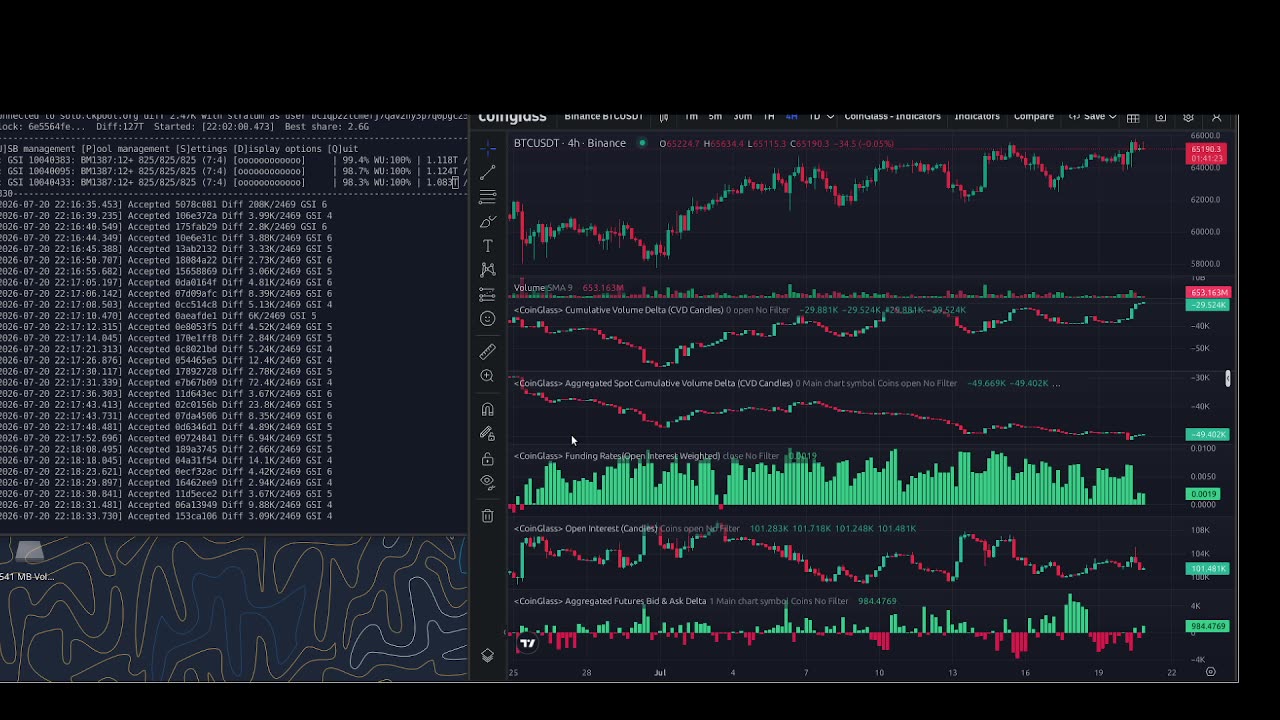Click the Funding Rates indicator title

[x=617, y=456]
